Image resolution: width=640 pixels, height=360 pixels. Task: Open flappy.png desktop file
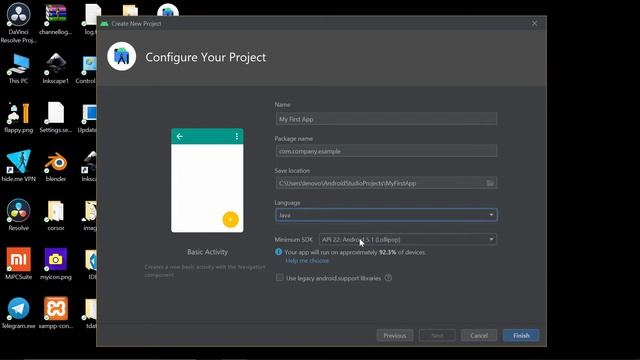coord(18,118)
